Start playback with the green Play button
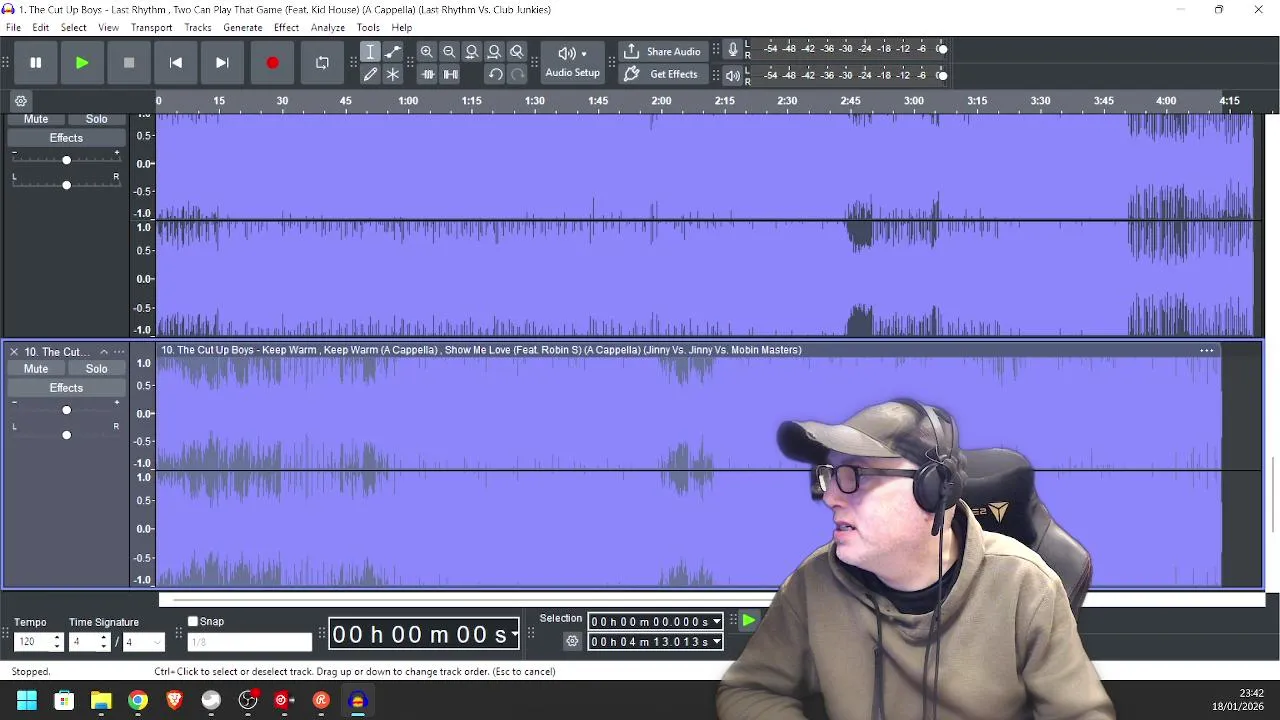The image size is (1280, 720). tap(82, 63)
